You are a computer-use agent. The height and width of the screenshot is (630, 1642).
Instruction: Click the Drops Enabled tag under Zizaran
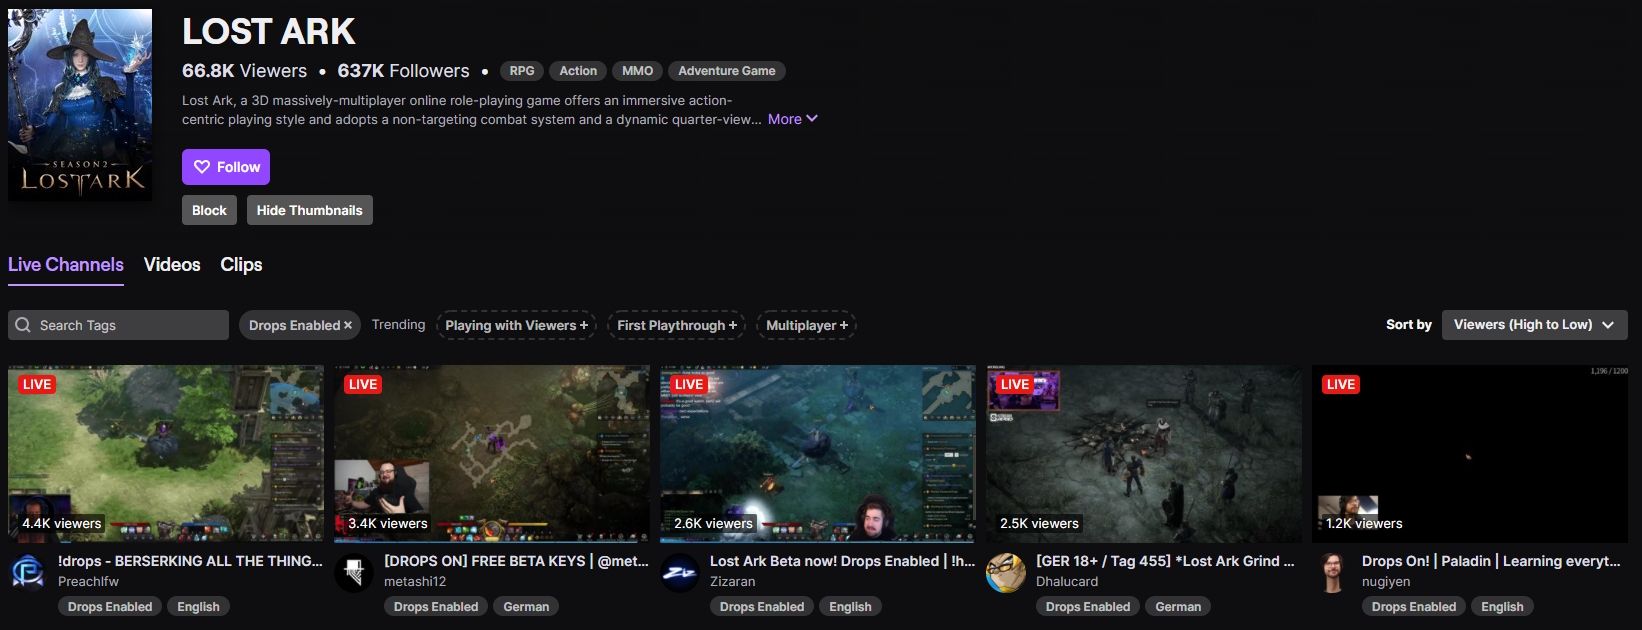click(762, 607)
